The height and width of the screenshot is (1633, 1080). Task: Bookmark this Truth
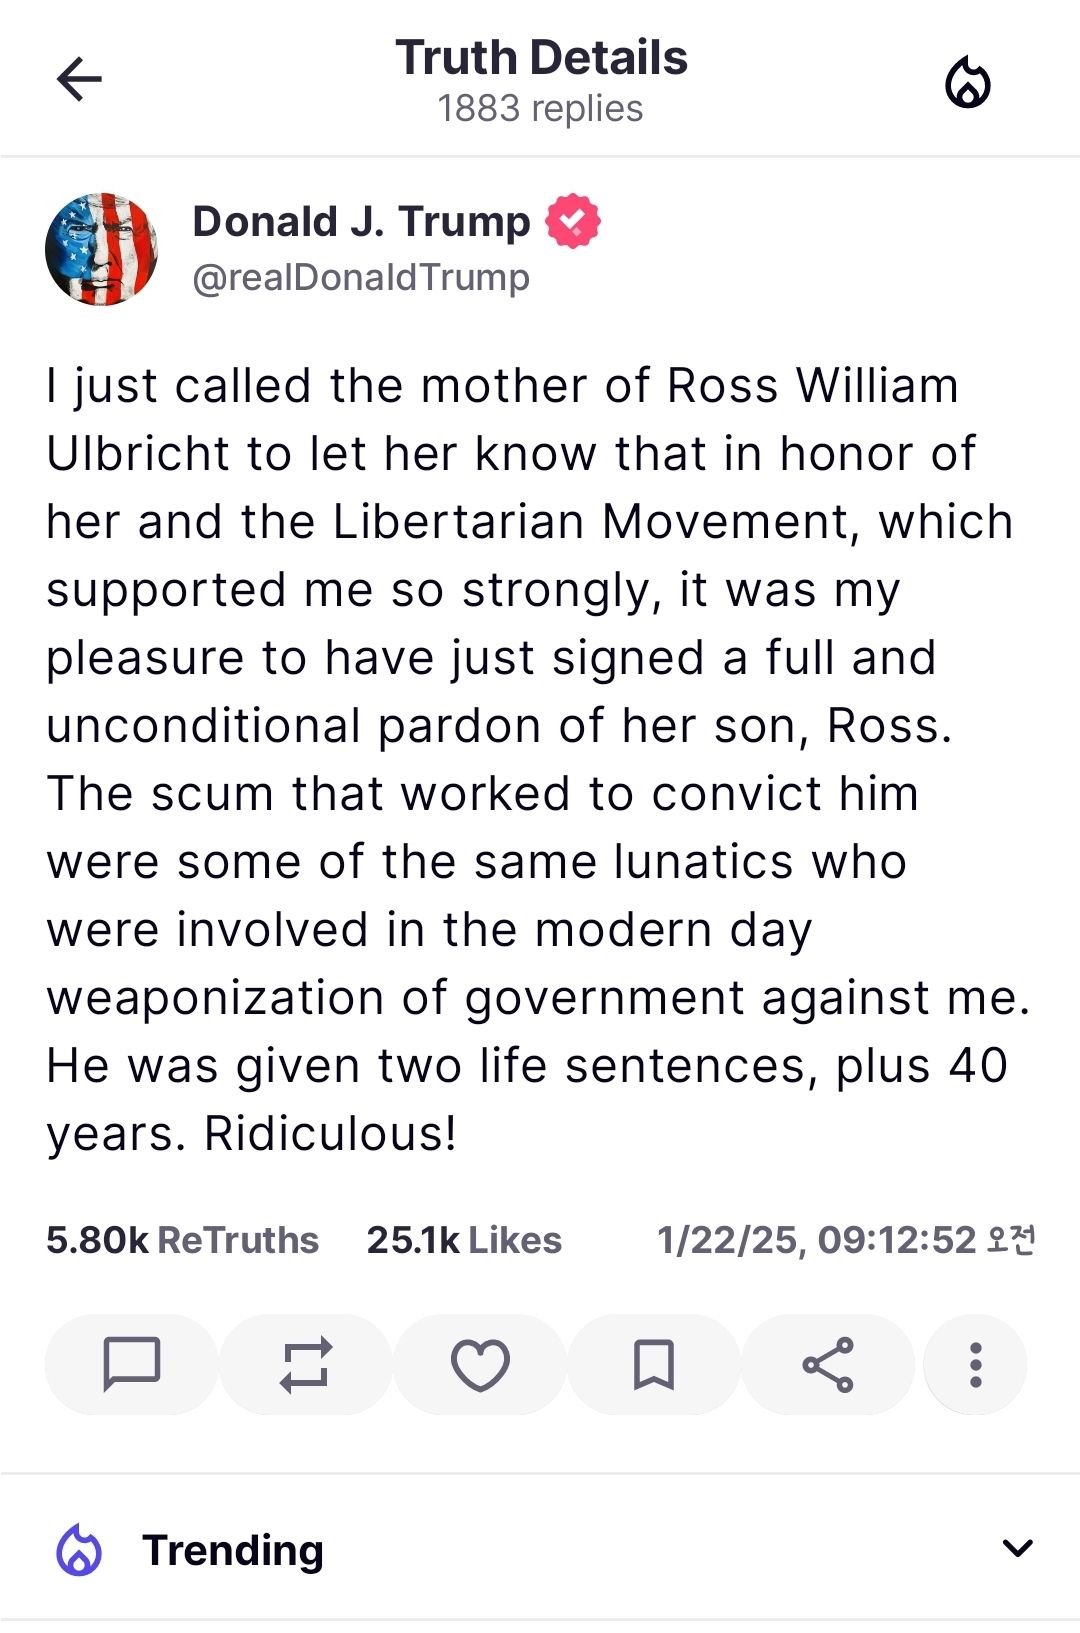654,1364
